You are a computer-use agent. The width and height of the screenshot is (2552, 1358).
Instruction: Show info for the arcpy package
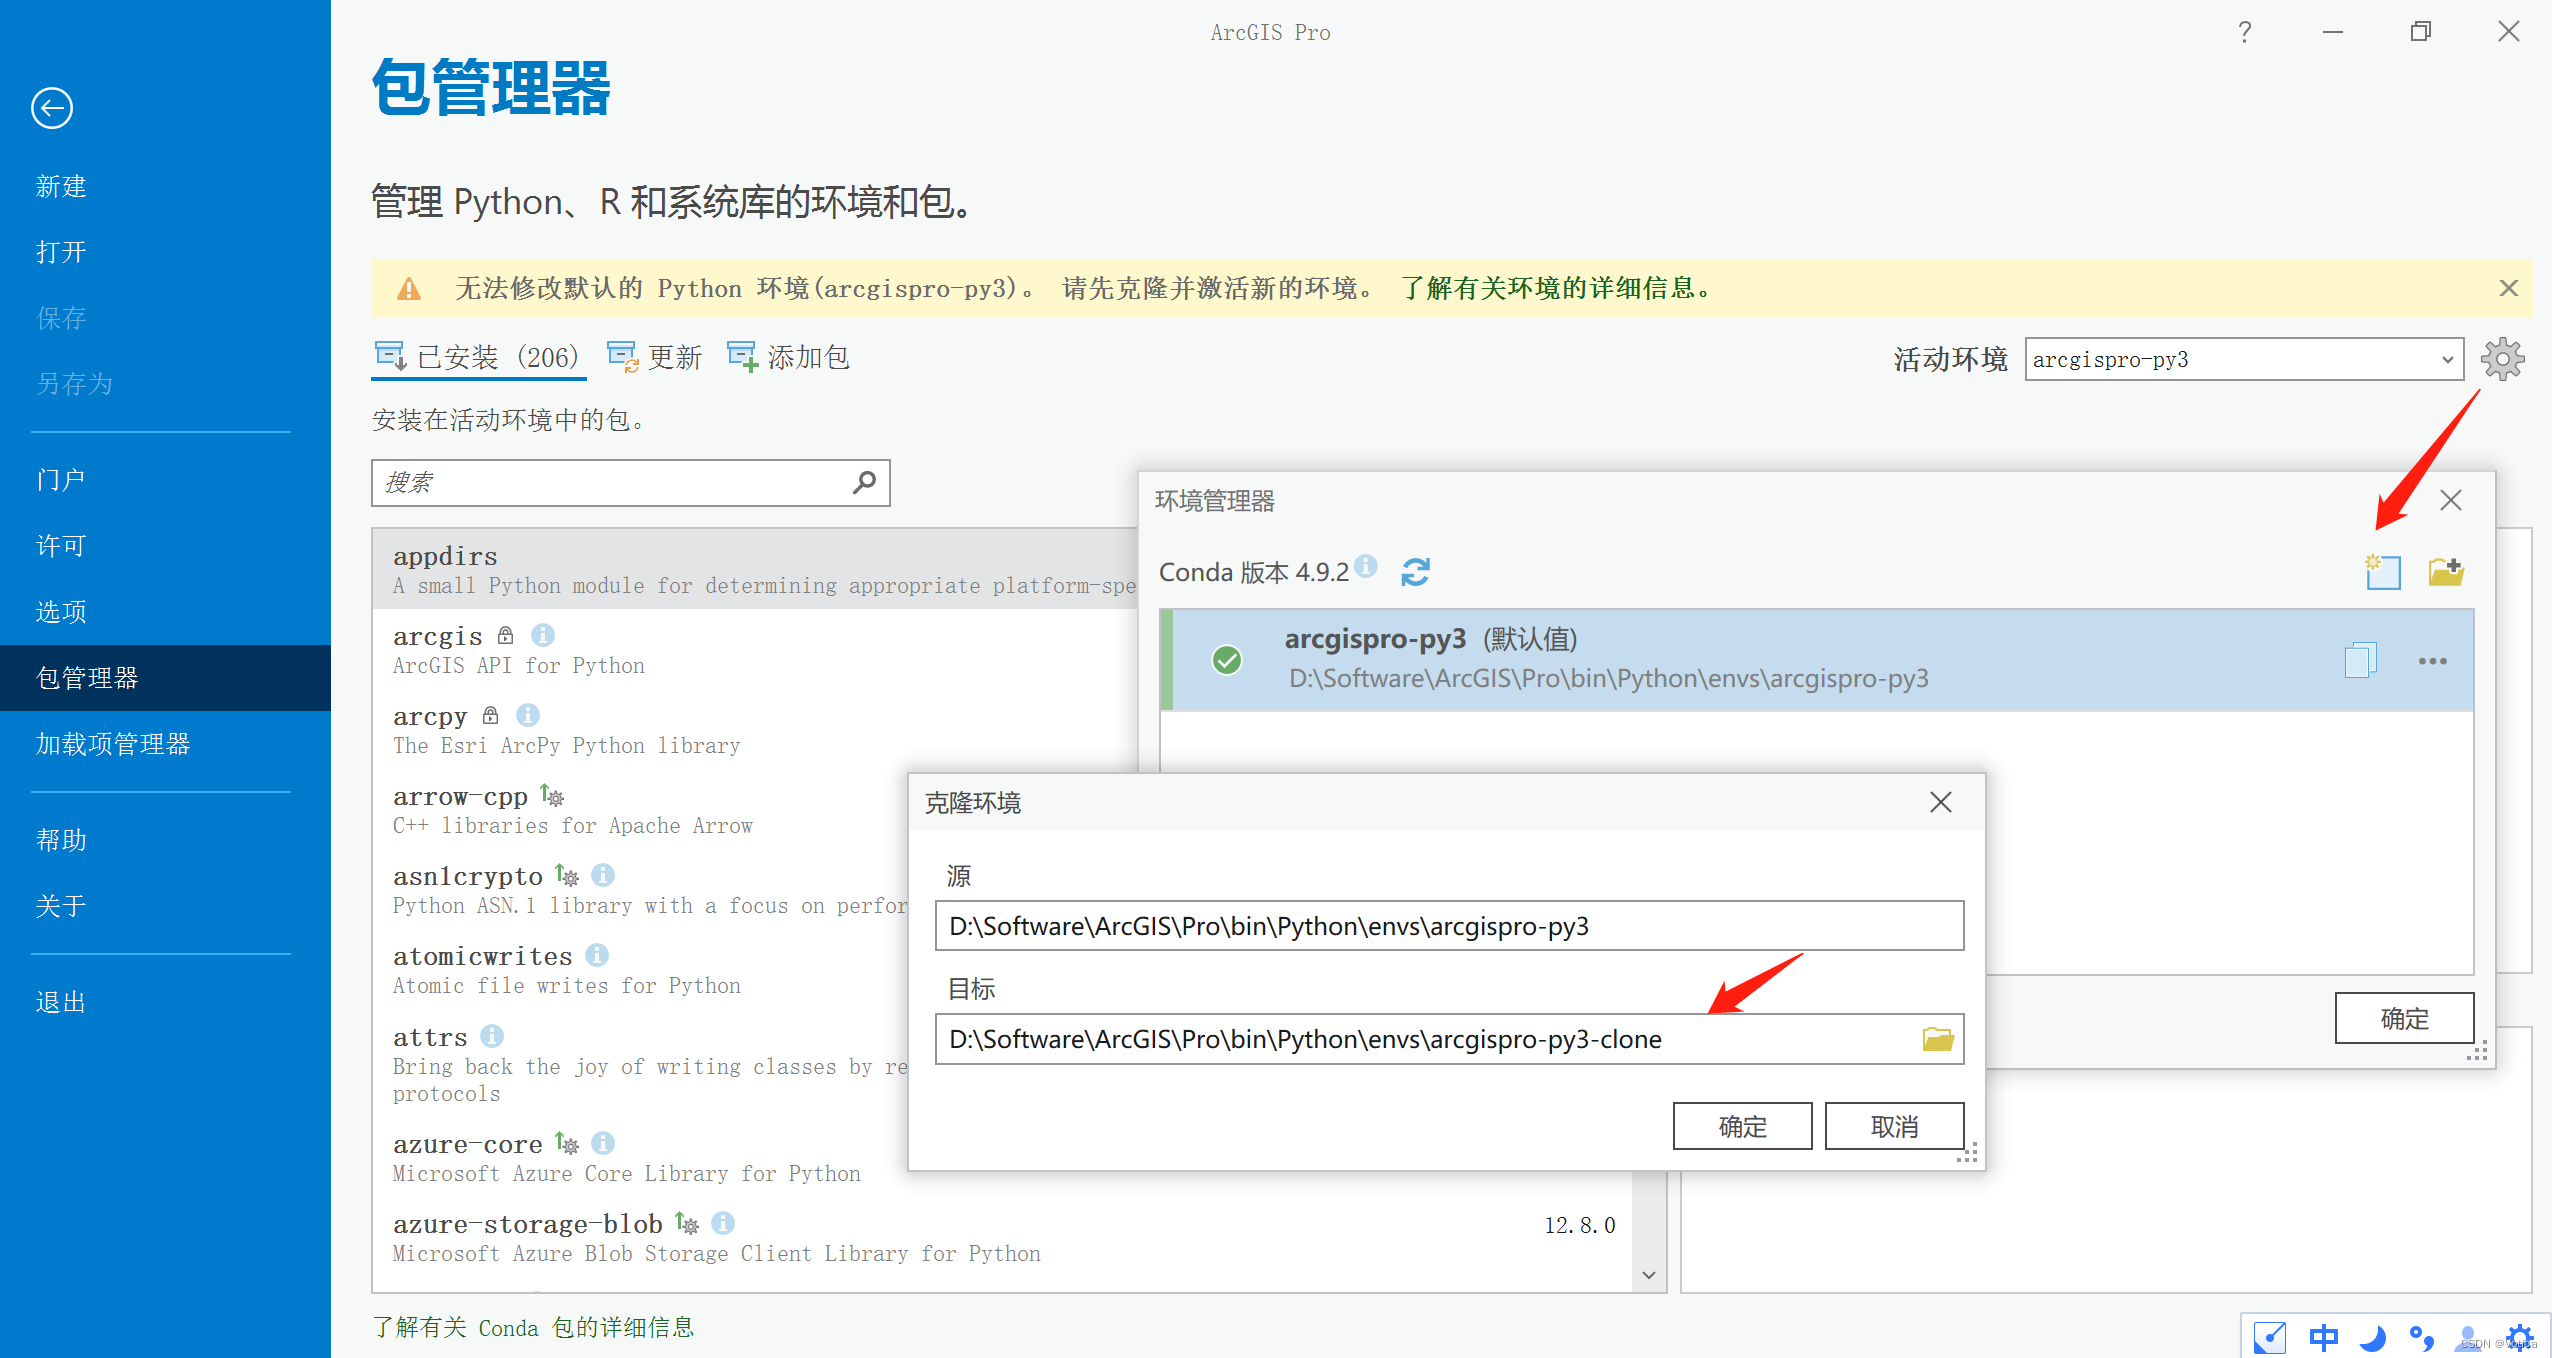528,715
